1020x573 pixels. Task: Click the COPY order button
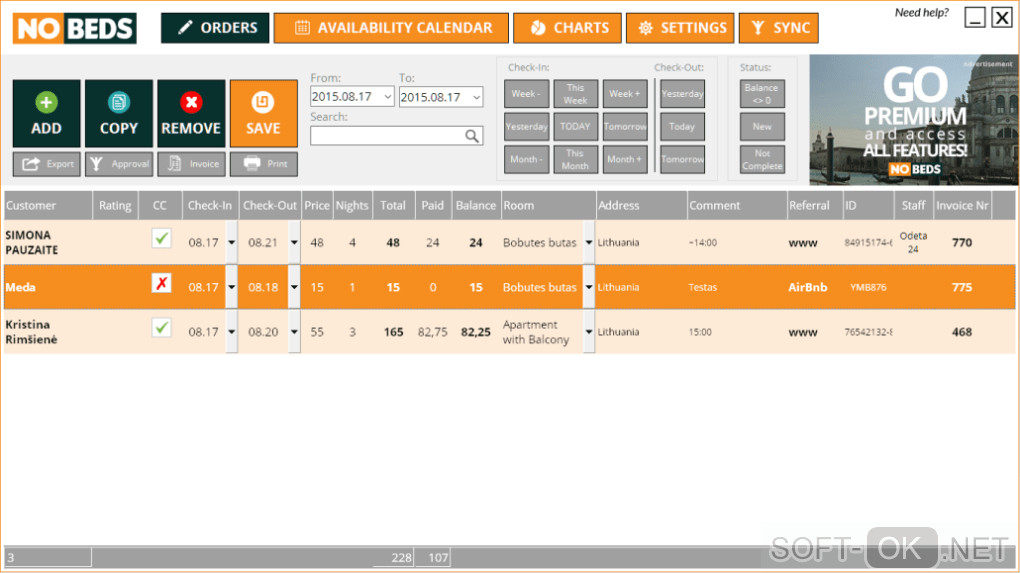click(x=118, y=113)
